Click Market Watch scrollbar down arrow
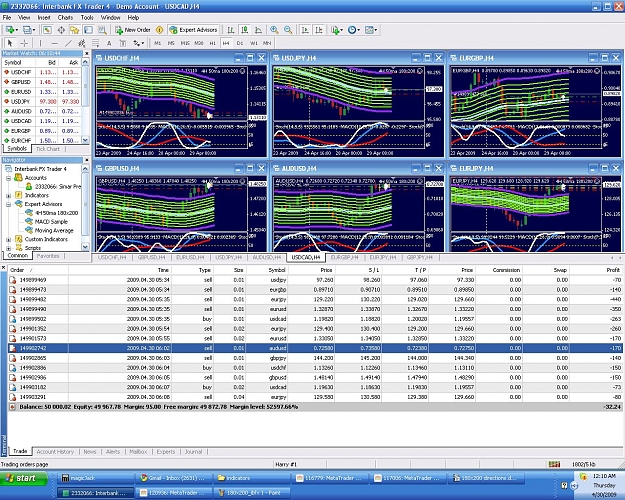The height and width of the screenshot is (500, 625). click(85, 140)
